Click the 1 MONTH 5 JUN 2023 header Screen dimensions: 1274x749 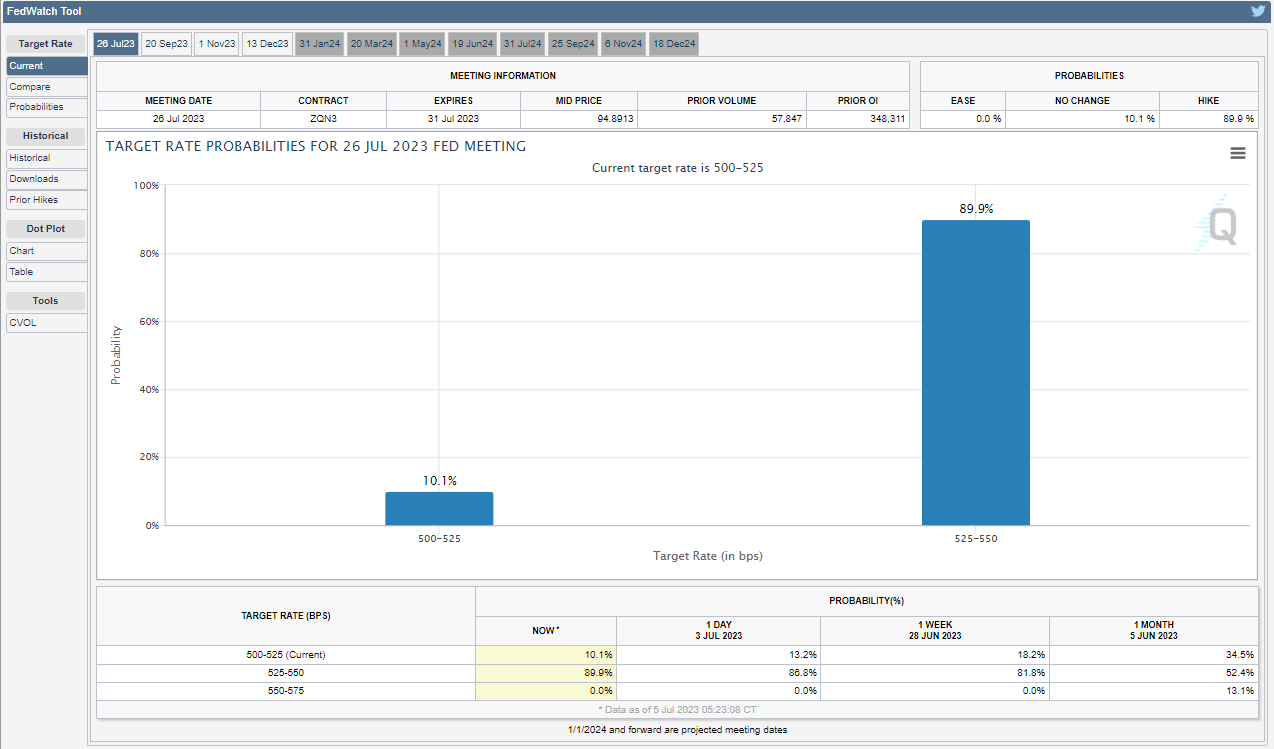(x=1154, y=631)
